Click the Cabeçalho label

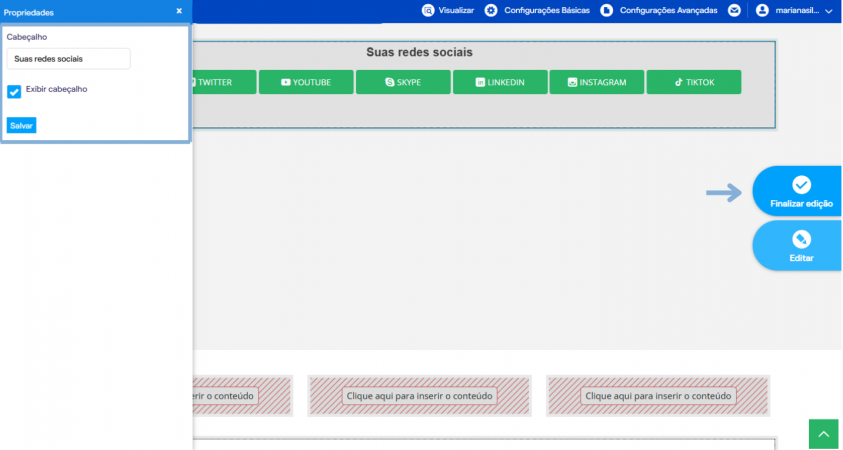(27, 37)
